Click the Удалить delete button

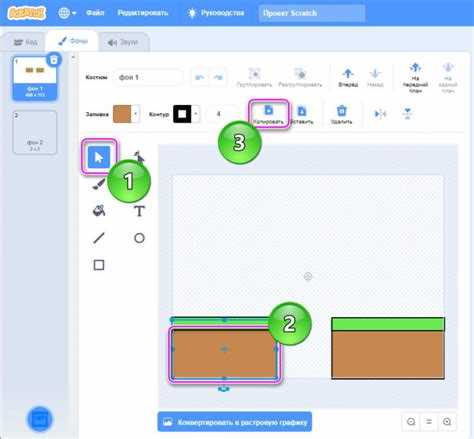[342, 114]
